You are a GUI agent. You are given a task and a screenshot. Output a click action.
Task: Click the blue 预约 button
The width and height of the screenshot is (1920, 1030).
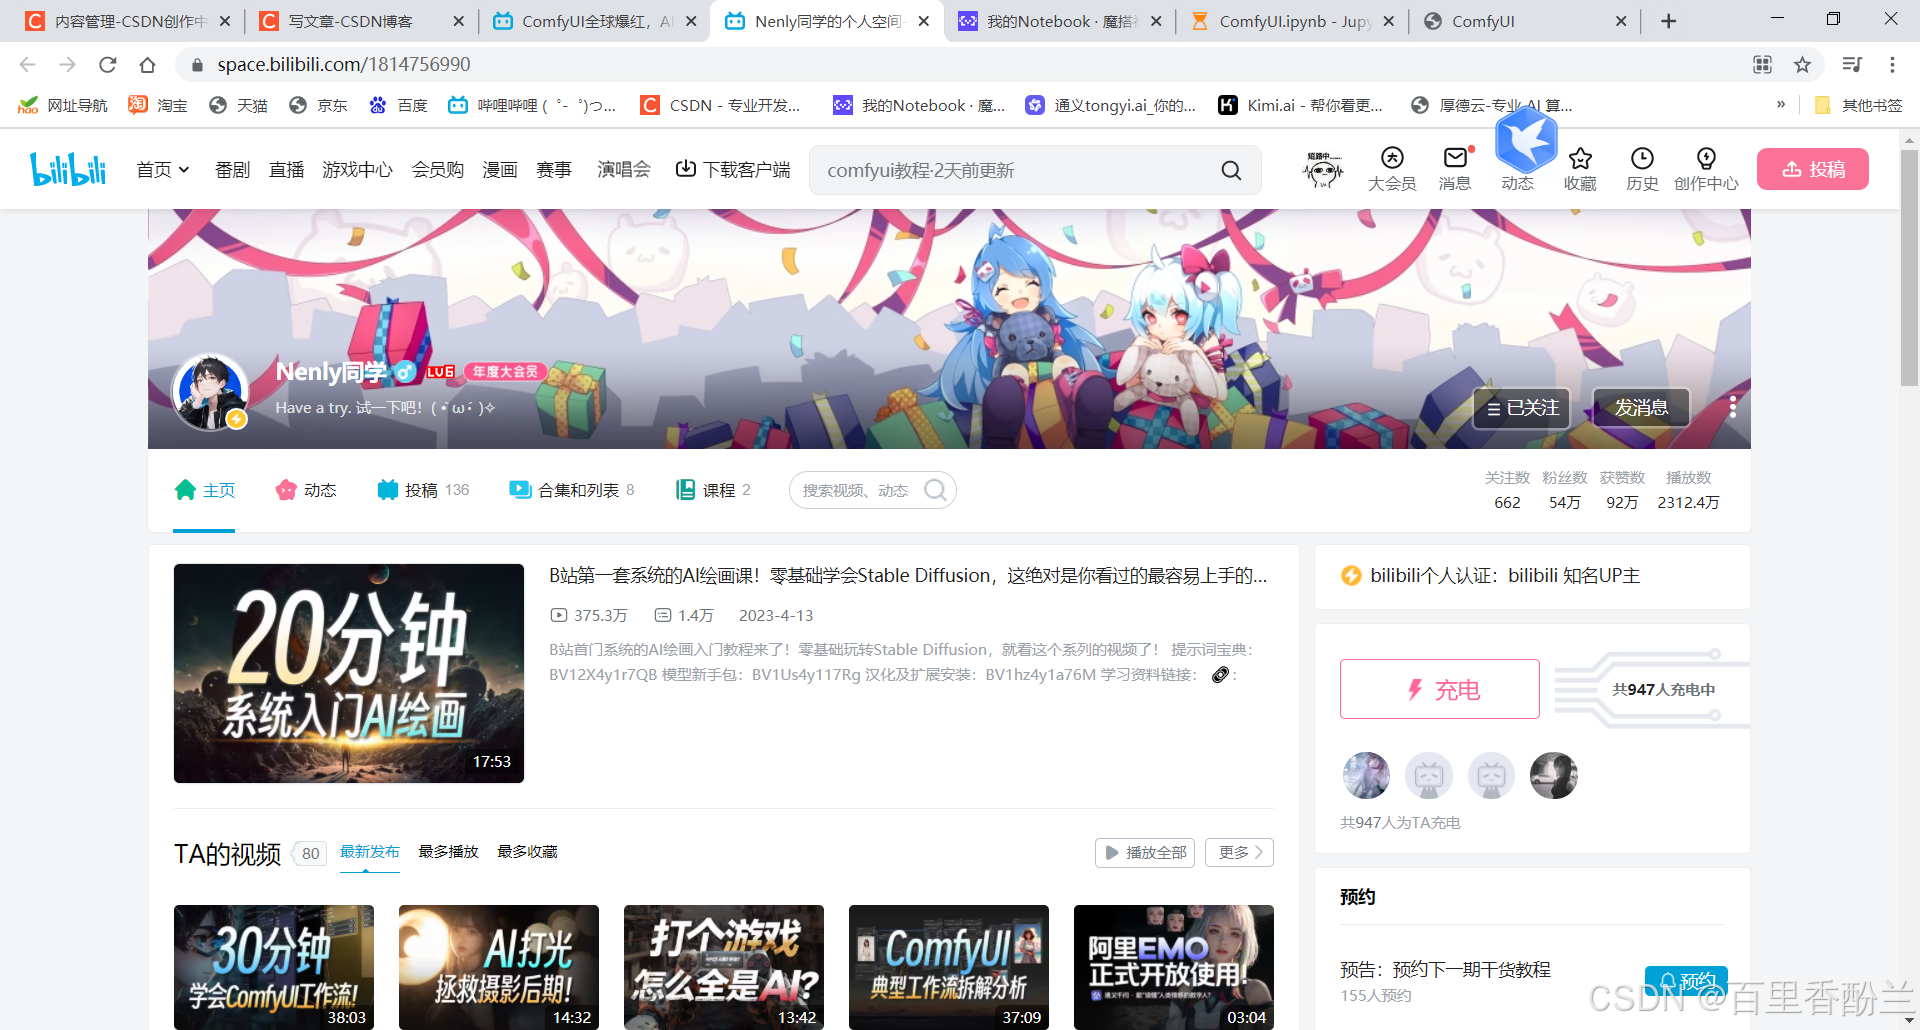click(1686, 981)
